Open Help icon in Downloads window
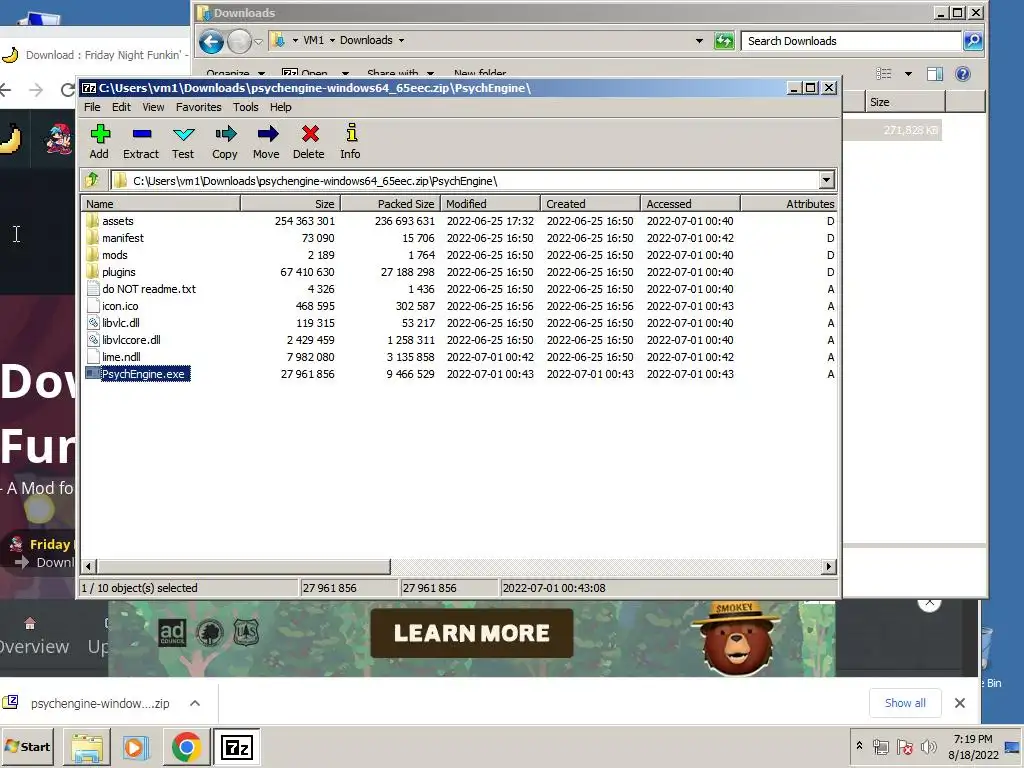Image resolution: width=1024 pixels, height=768 pixels. pos(963,74)
